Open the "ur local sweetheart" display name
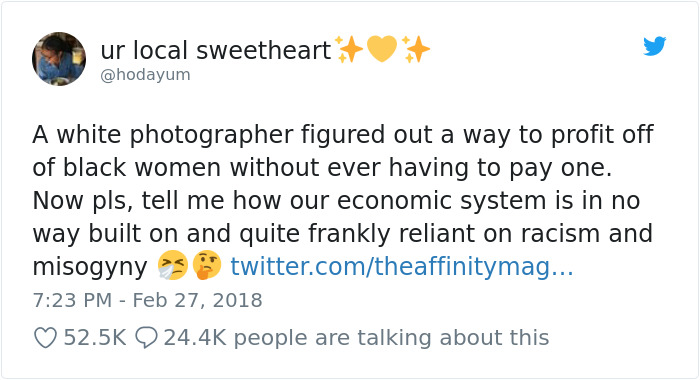 tap(216, 50)
